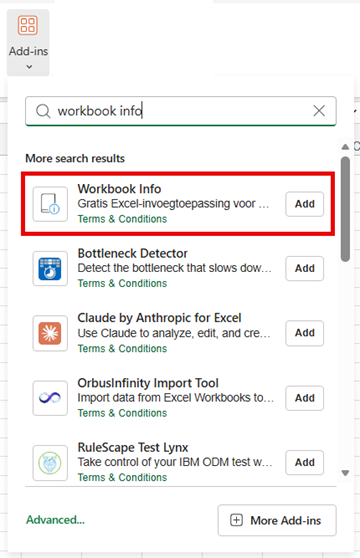360x558 pixels.
Task: Click the OrbusInfinity infinity icon
Action: [50, 398]
